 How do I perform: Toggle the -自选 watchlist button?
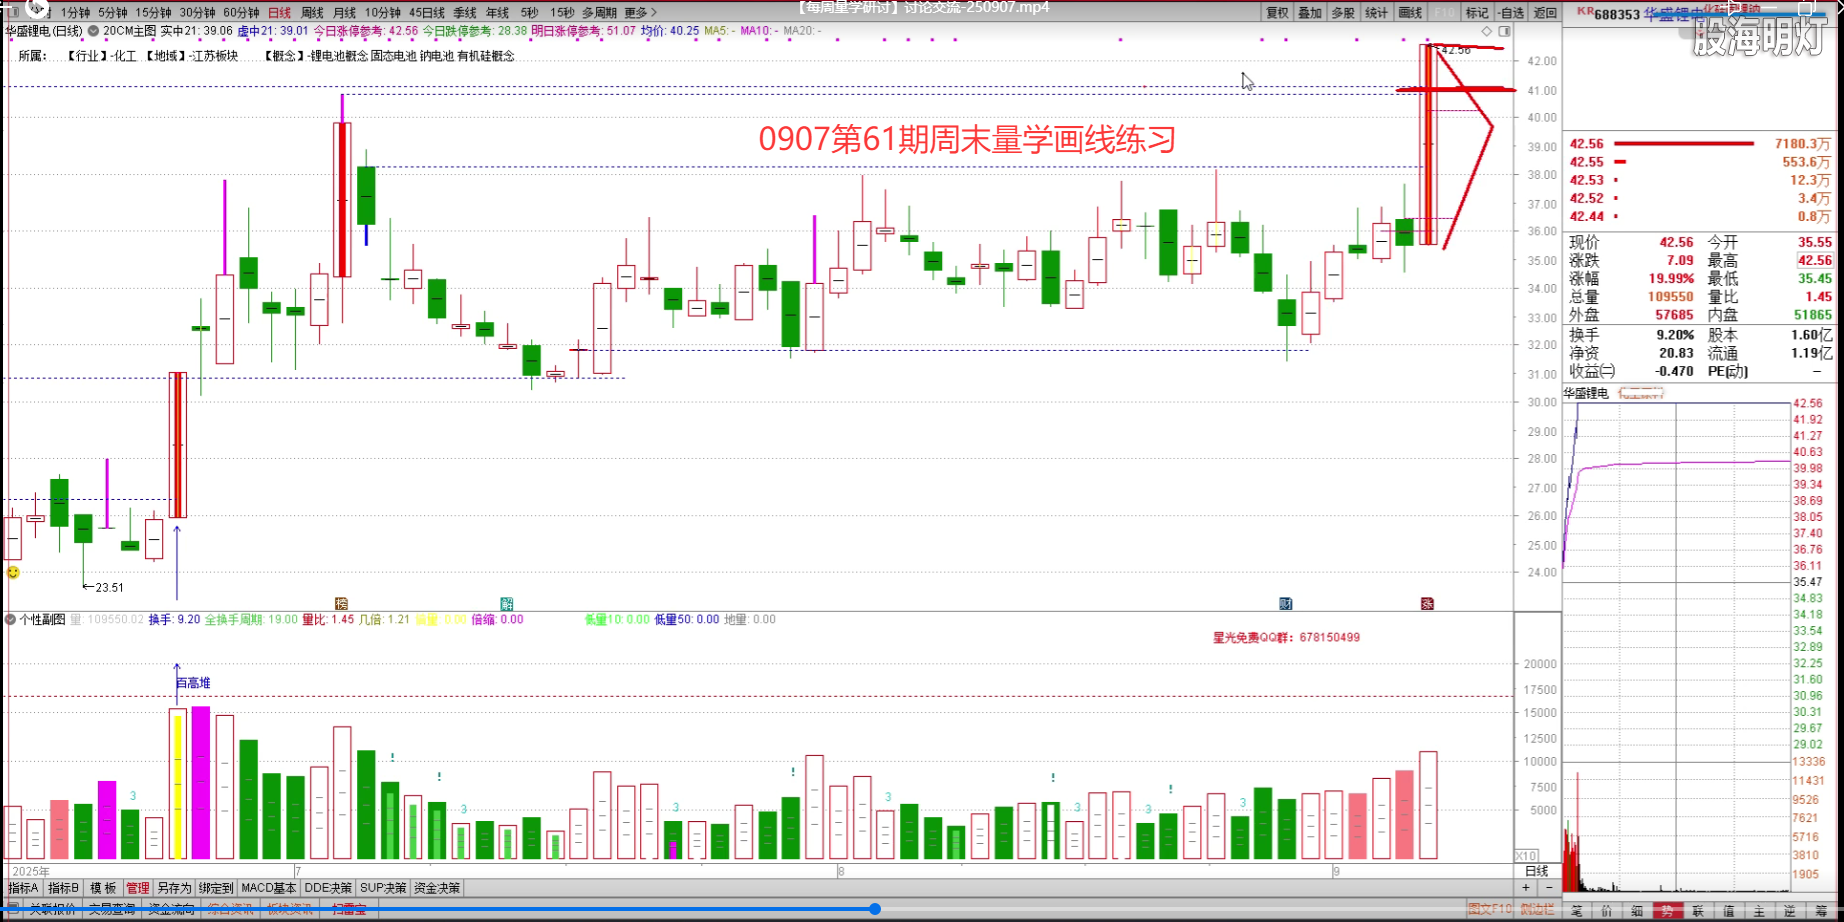[1511, 13]
